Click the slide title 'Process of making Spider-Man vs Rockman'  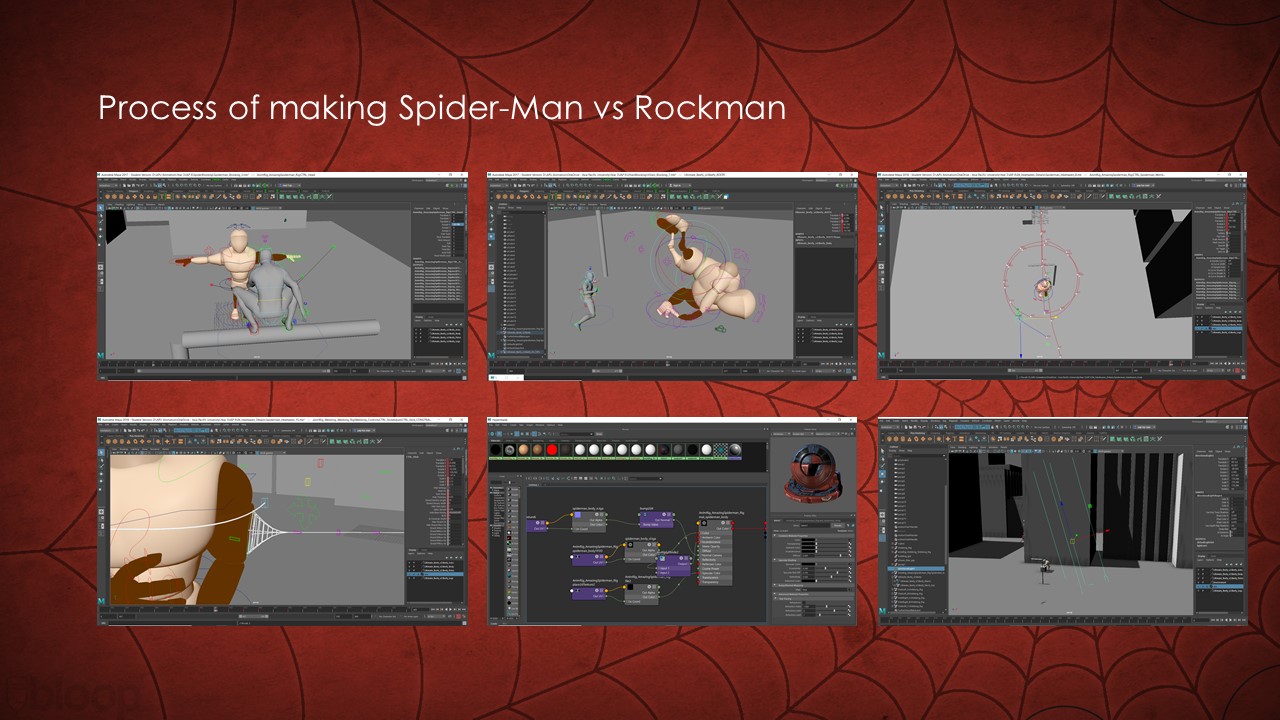pos(442,109)
